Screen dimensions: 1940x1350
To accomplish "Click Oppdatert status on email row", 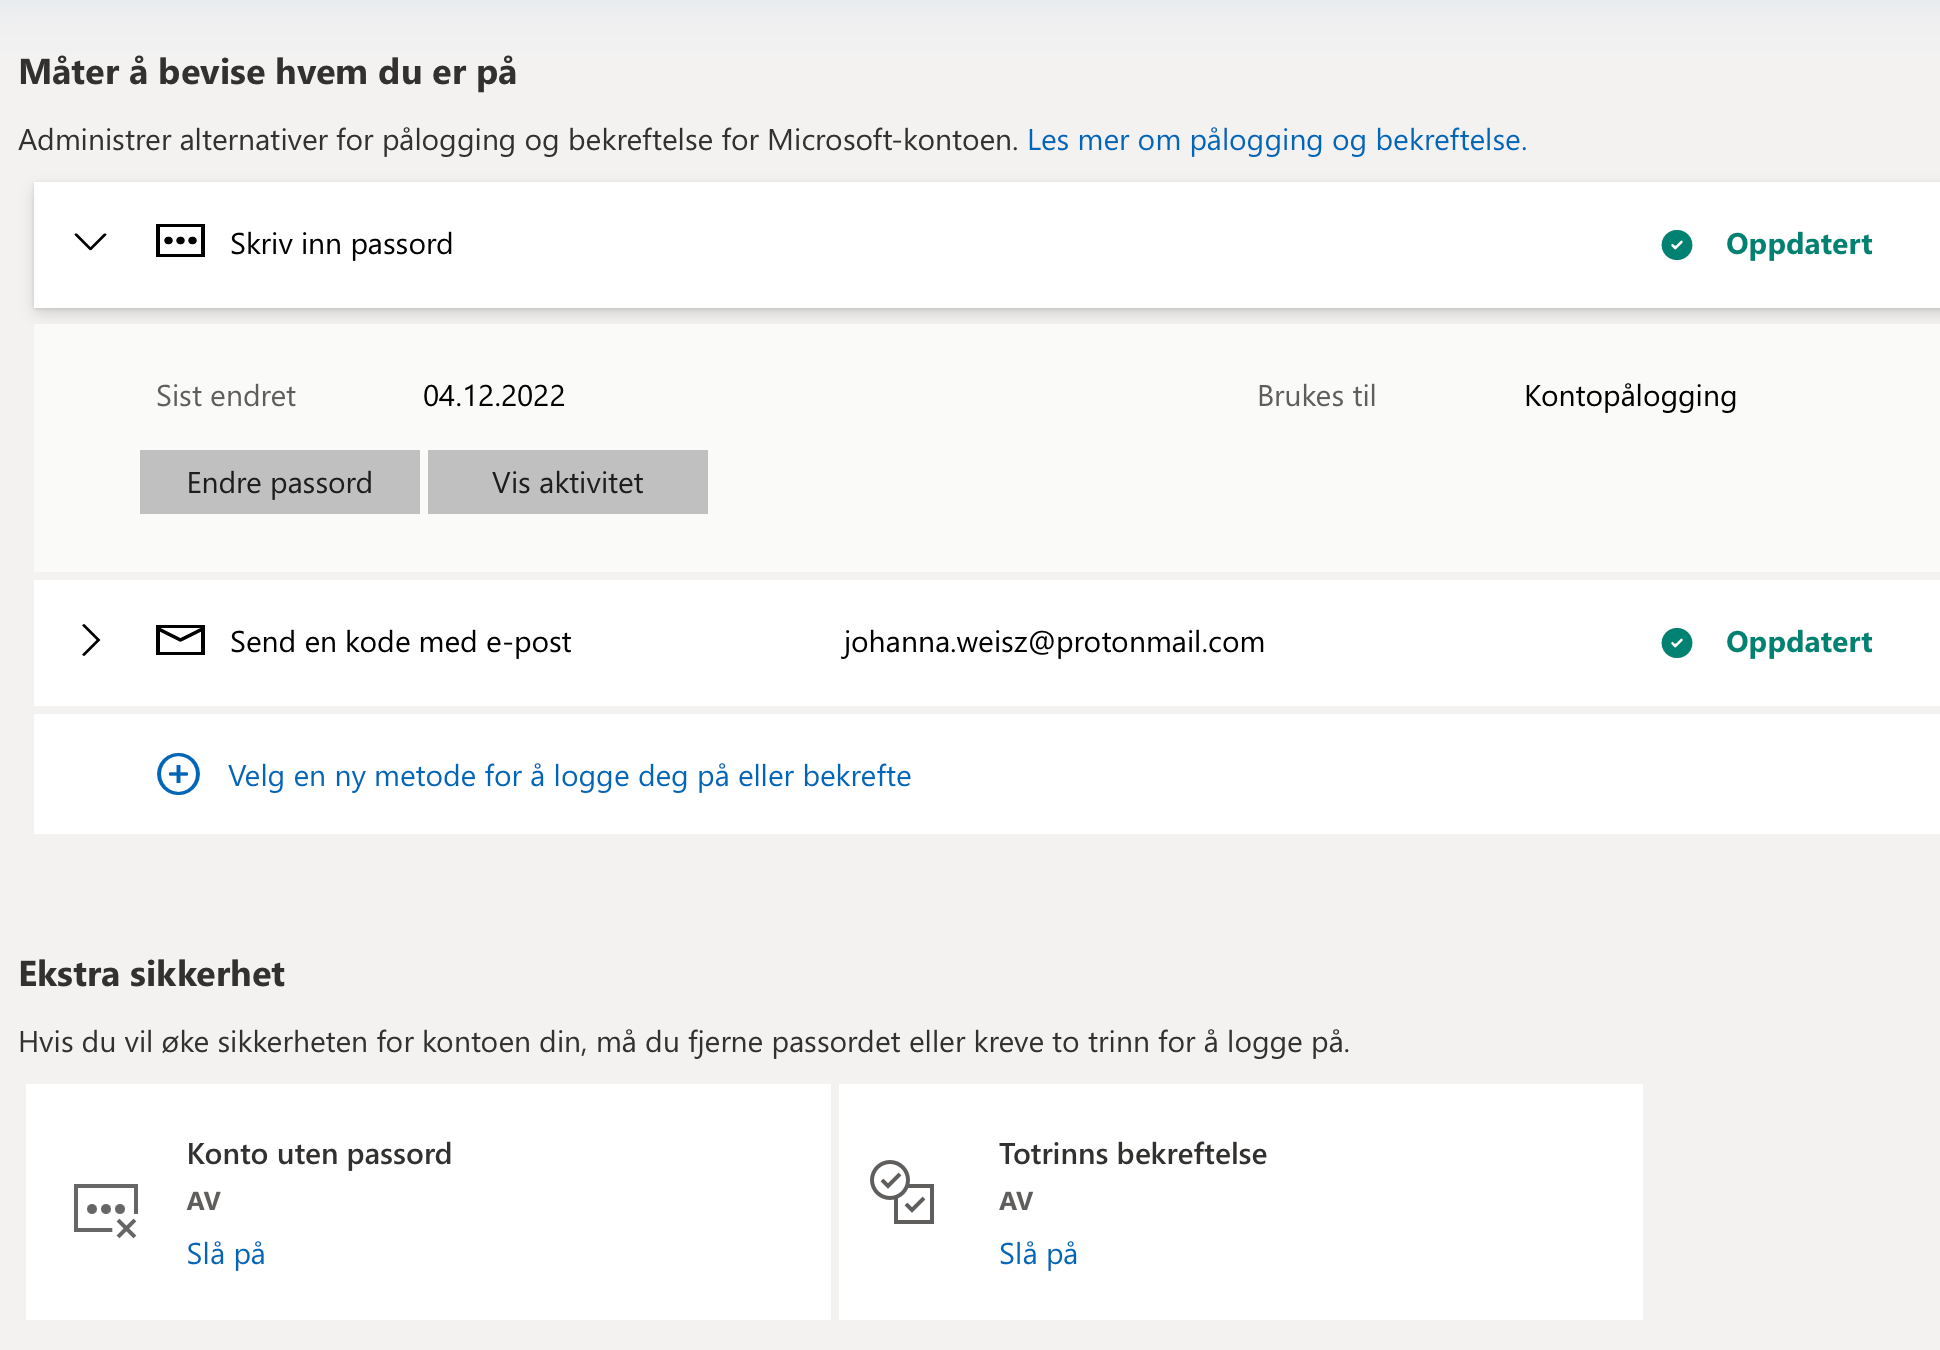I will (1798, 642).
